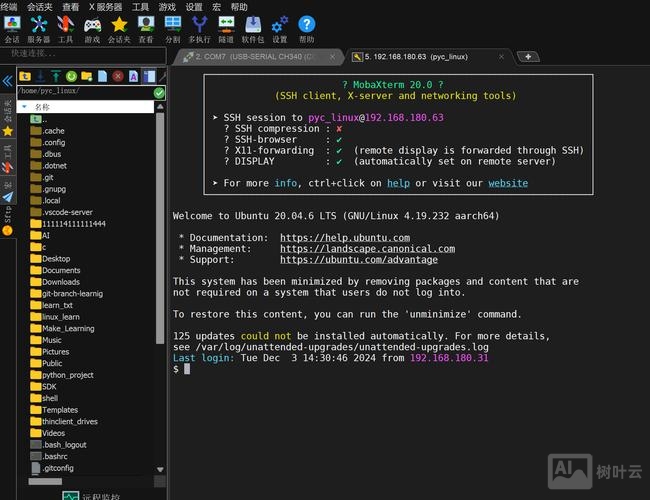
Task: Create new folder in SFTP browser
Action: tap(87, 76)
